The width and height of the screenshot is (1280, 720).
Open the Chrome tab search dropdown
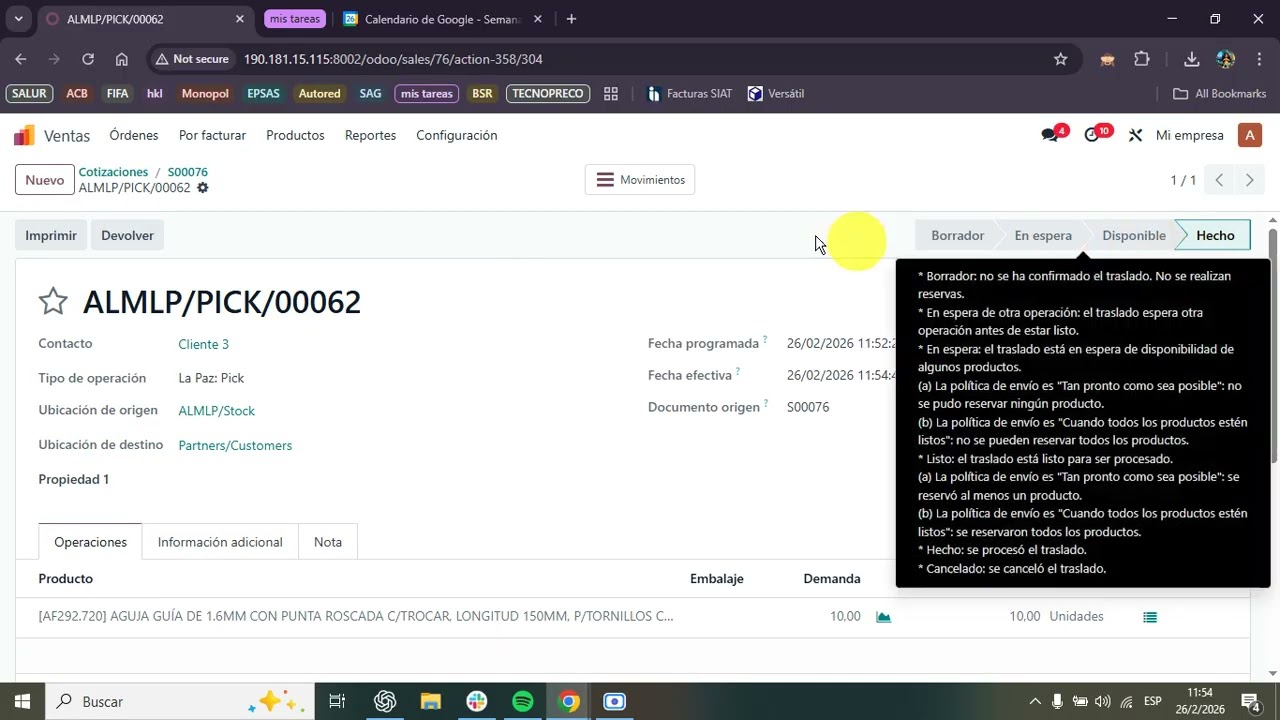[x=18, y=19]
